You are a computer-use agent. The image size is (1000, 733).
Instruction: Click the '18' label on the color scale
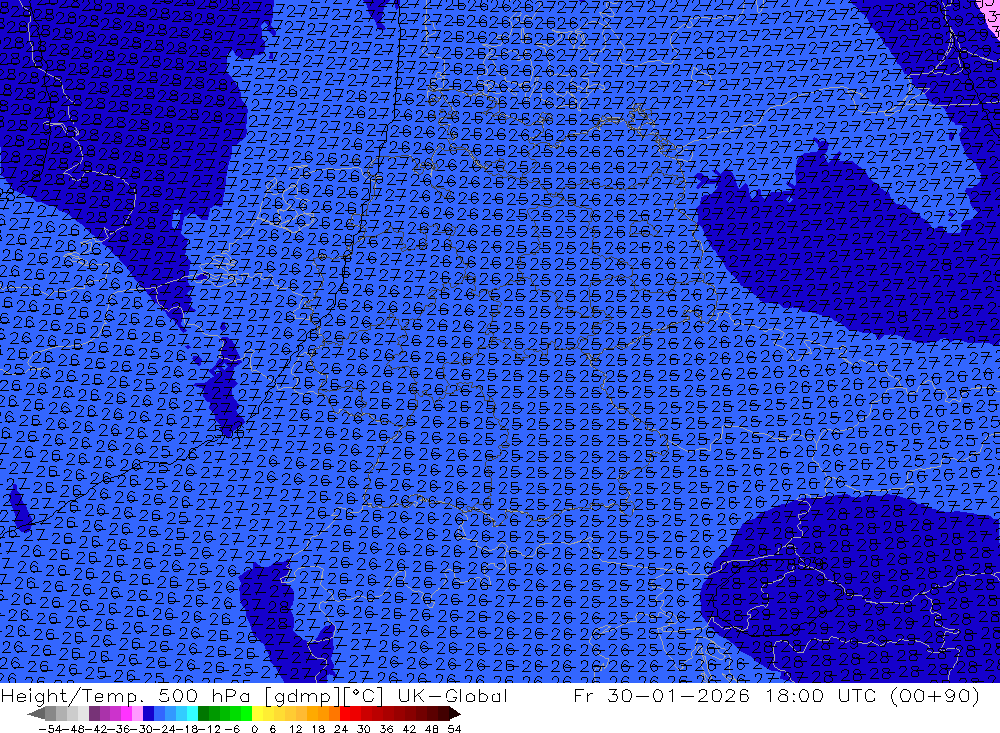coord(318,729)
